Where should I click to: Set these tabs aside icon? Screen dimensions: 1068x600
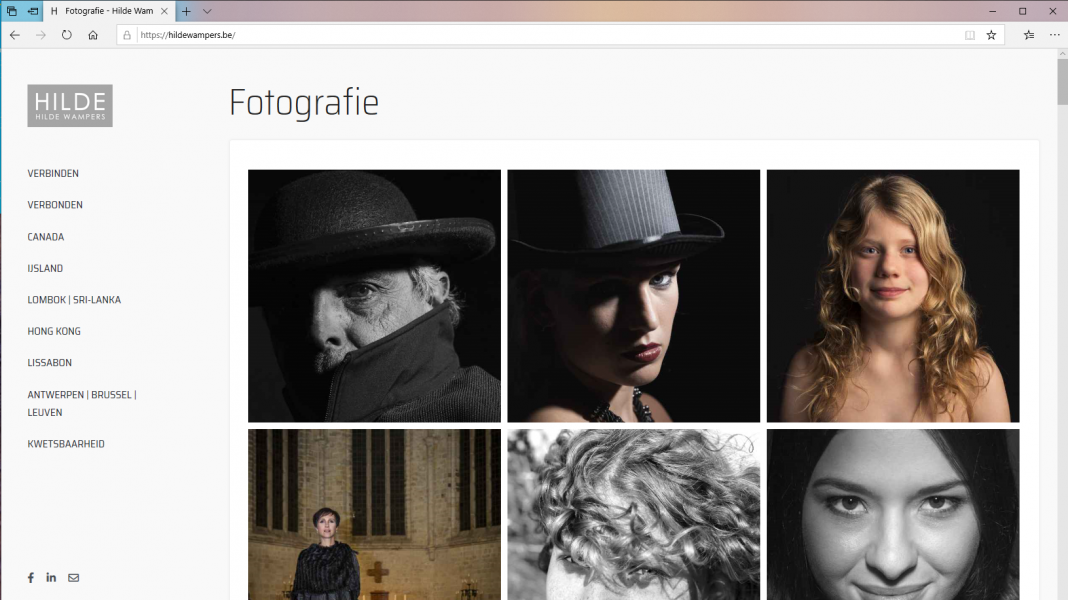[x=33, y=11]
